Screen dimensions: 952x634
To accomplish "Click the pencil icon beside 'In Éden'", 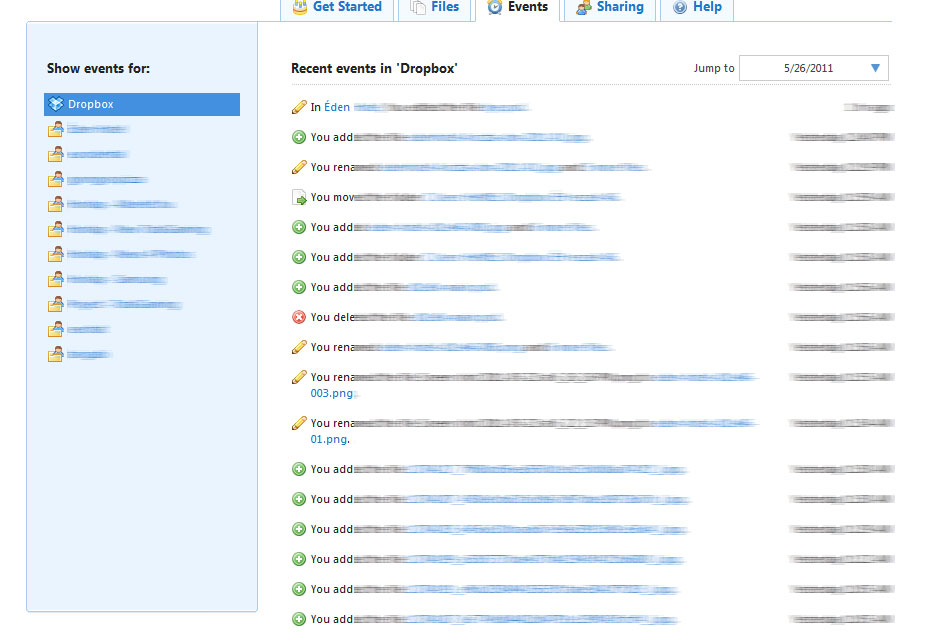I will (298, 107).
